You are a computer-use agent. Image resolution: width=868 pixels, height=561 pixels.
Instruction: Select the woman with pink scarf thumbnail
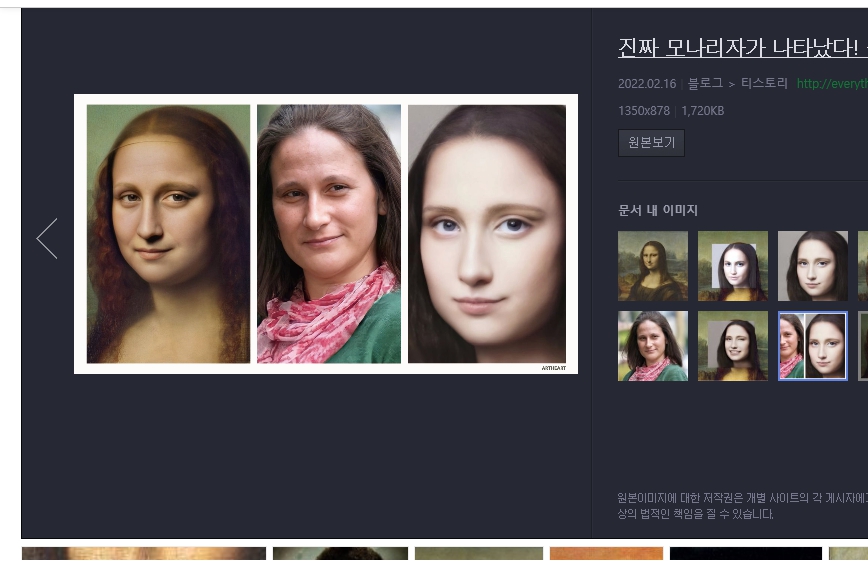[x=653, y=346]
